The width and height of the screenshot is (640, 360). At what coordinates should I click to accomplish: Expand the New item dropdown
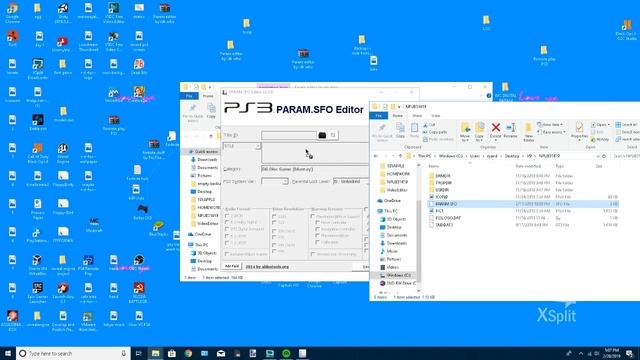pos(551,124)
